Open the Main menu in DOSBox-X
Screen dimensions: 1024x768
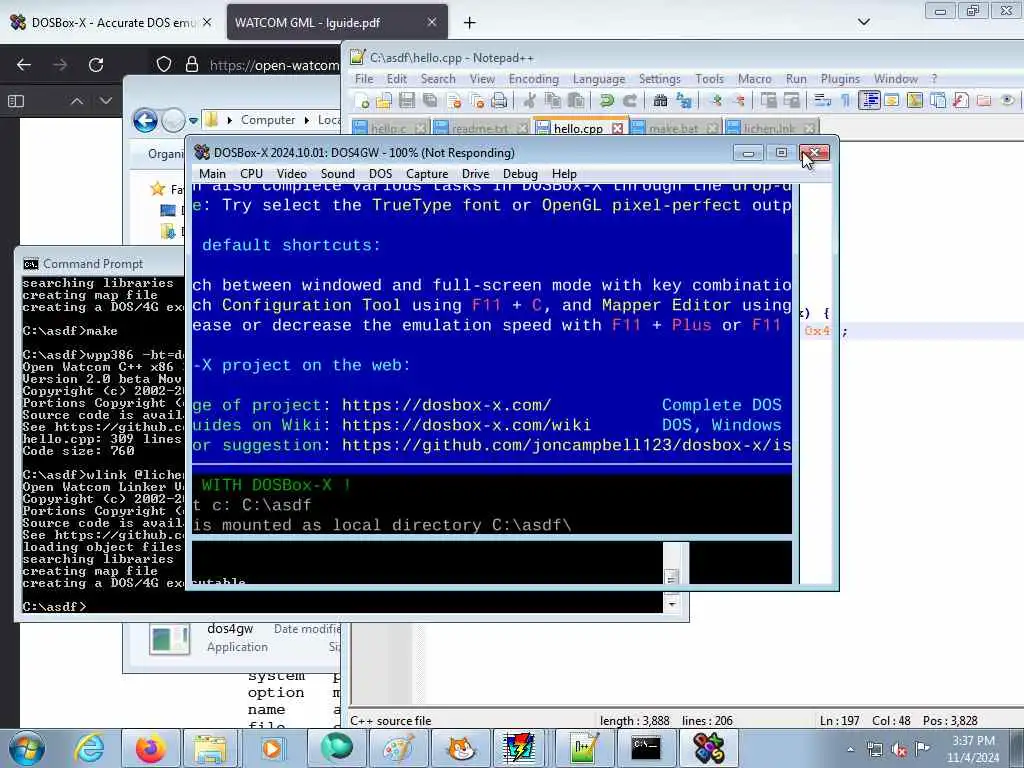point(212,174)
